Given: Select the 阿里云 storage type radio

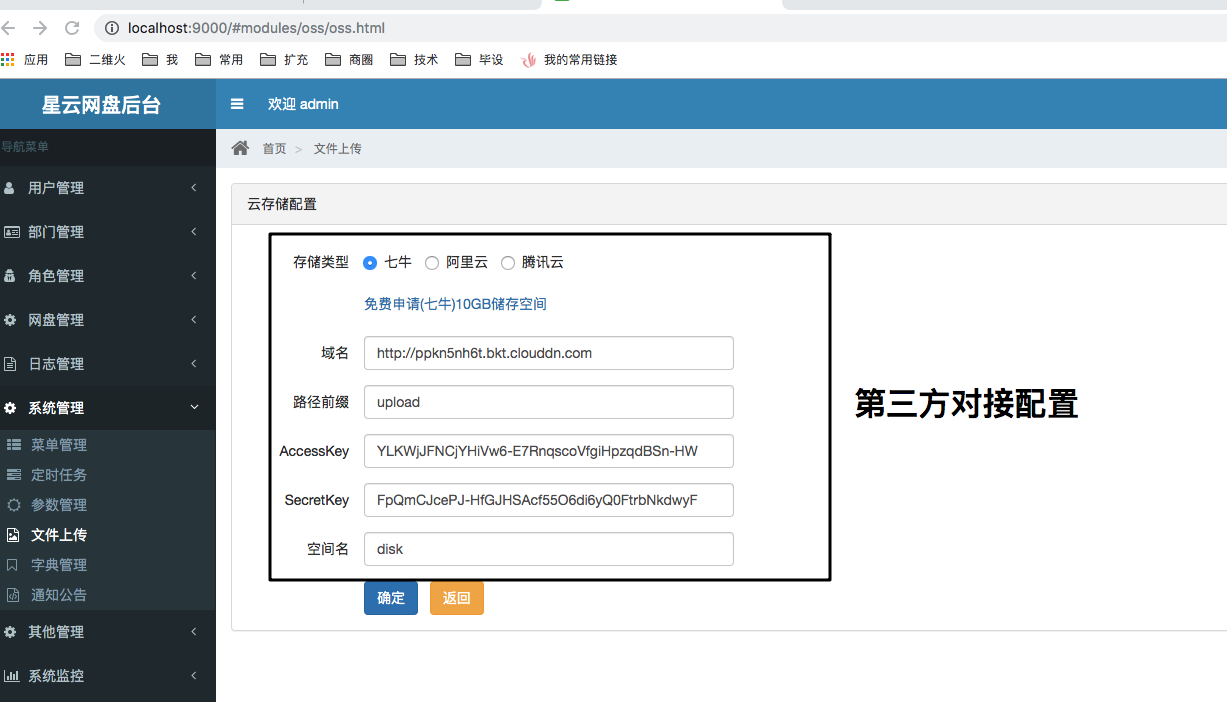Looking at the screenshot, I should pyautogui.click(x=432, y=263).
